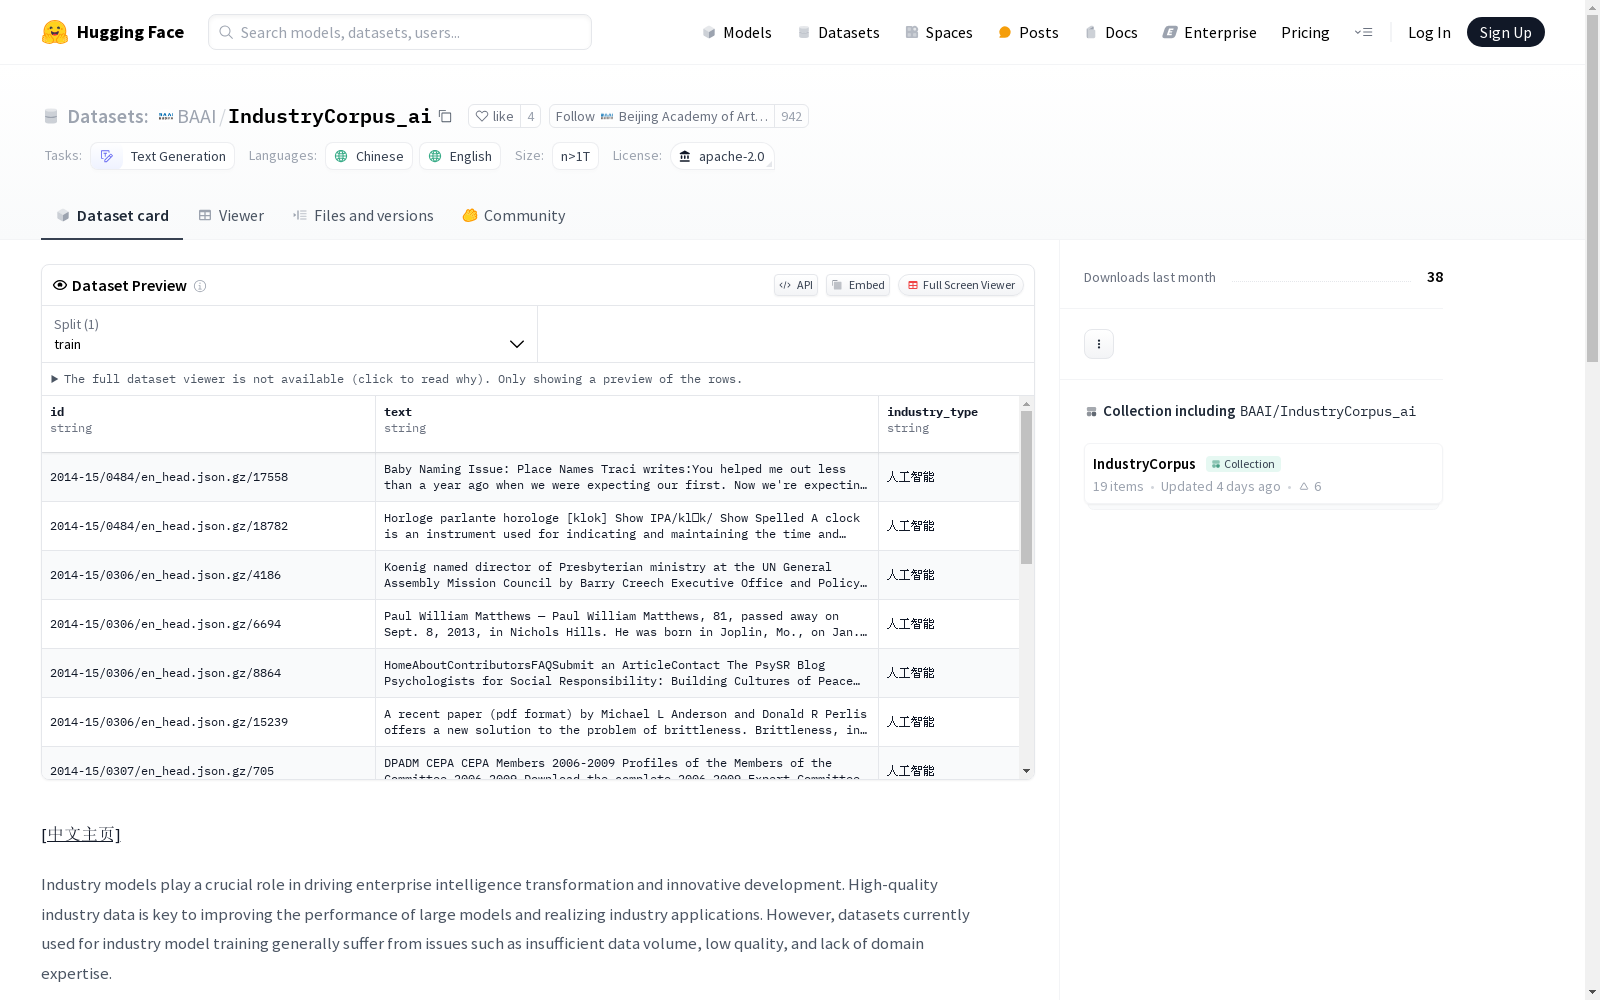Click the Sign Up button
Image resolution: width=1600 pixels, height=1000 pixels.
pyautogui.click(x=1505, y=32)
